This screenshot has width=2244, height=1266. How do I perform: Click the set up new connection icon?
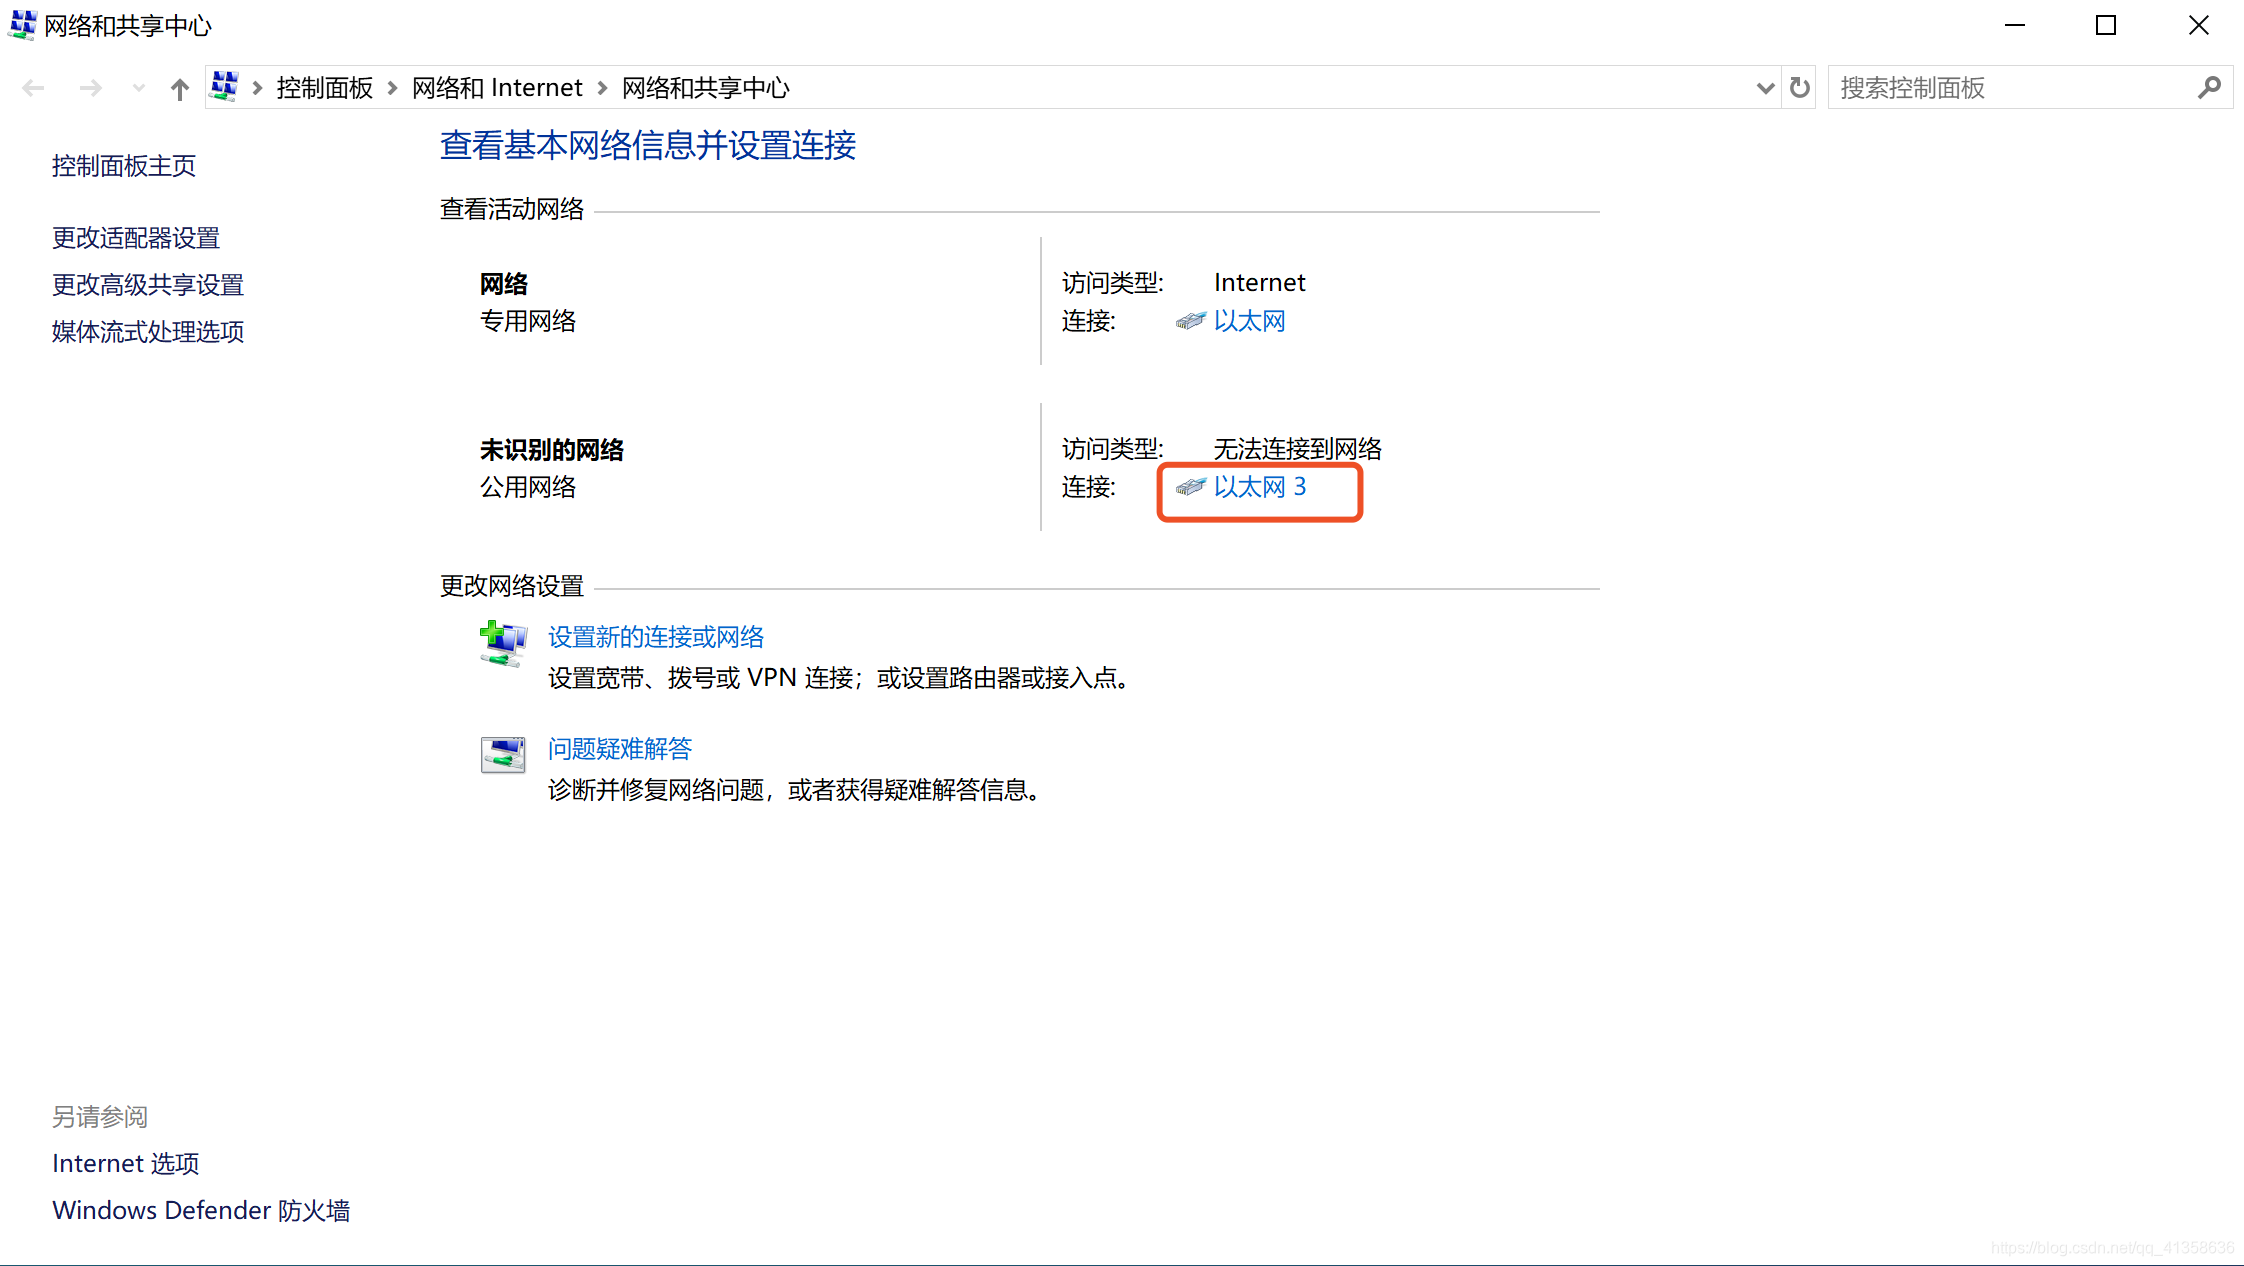click(502, 643)
